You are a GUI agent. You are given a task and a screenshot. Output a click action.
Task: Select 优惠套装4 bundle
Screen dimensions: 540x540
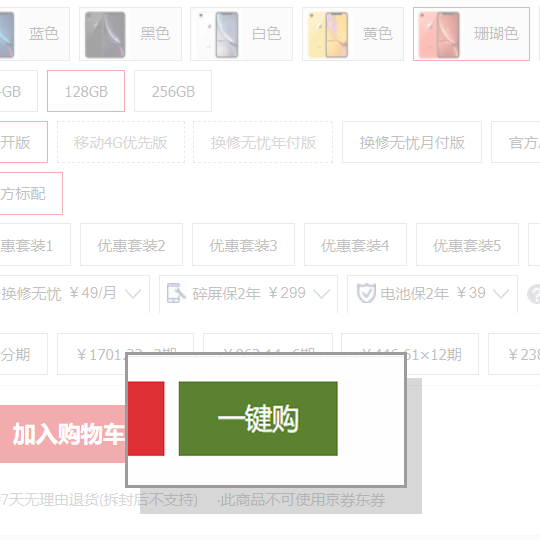(355, 245)
